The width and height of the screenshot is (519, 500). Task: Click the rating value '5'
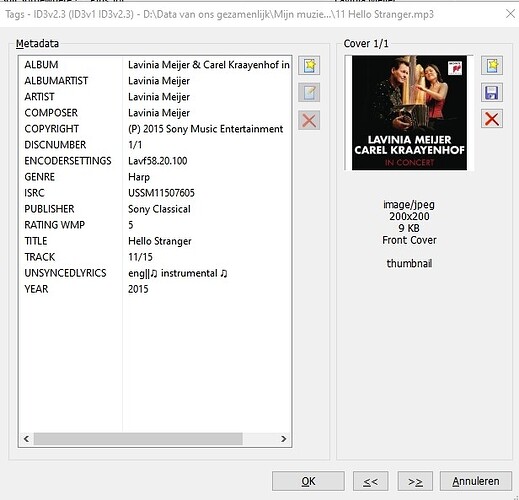point(131,225)
